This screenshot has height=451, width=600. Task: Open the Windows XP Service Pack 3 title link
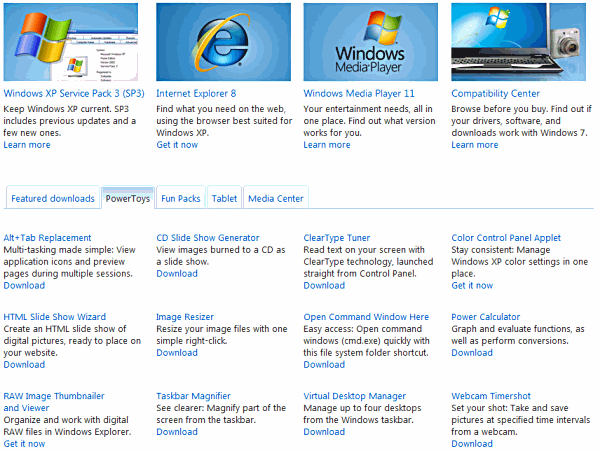tap(72, 93)
